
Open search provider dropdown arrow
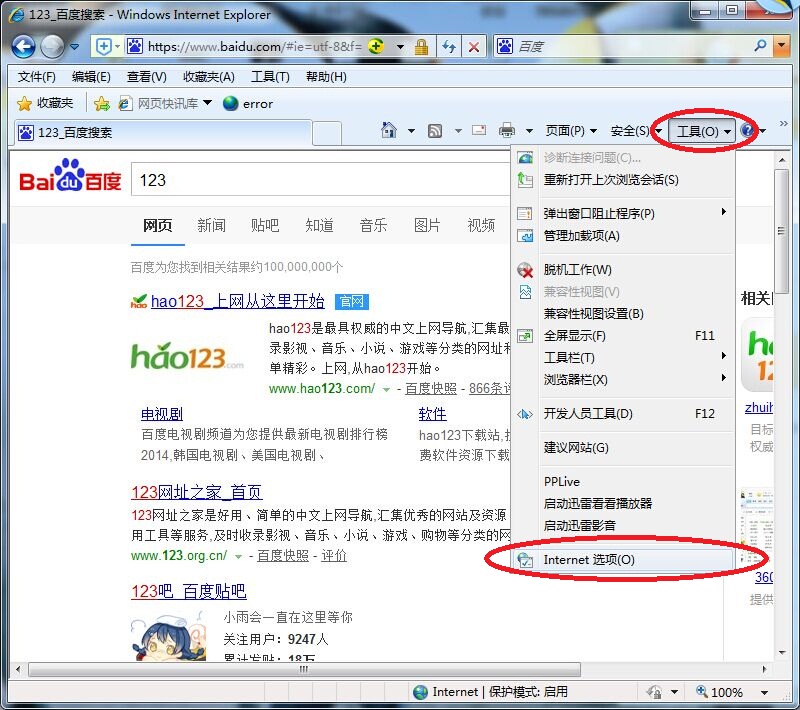[781, 46]
